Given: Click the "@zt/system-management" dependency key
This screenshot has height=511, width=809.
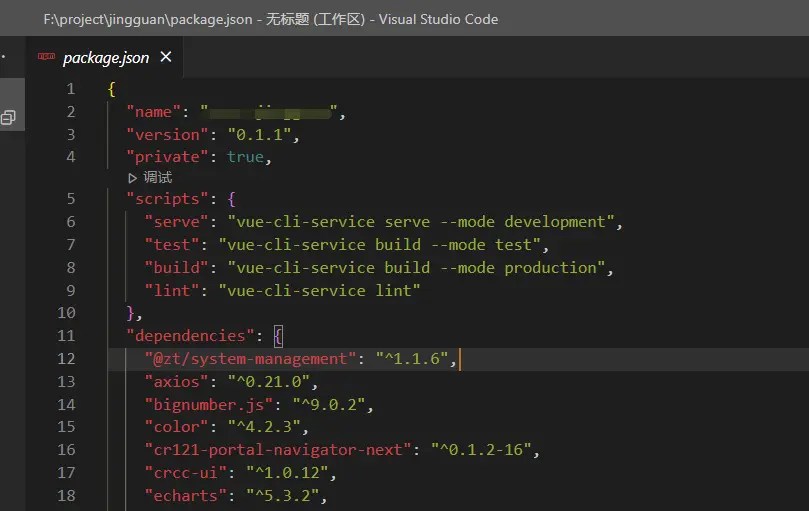Looking at the screenshot, I should coord(250,359).
